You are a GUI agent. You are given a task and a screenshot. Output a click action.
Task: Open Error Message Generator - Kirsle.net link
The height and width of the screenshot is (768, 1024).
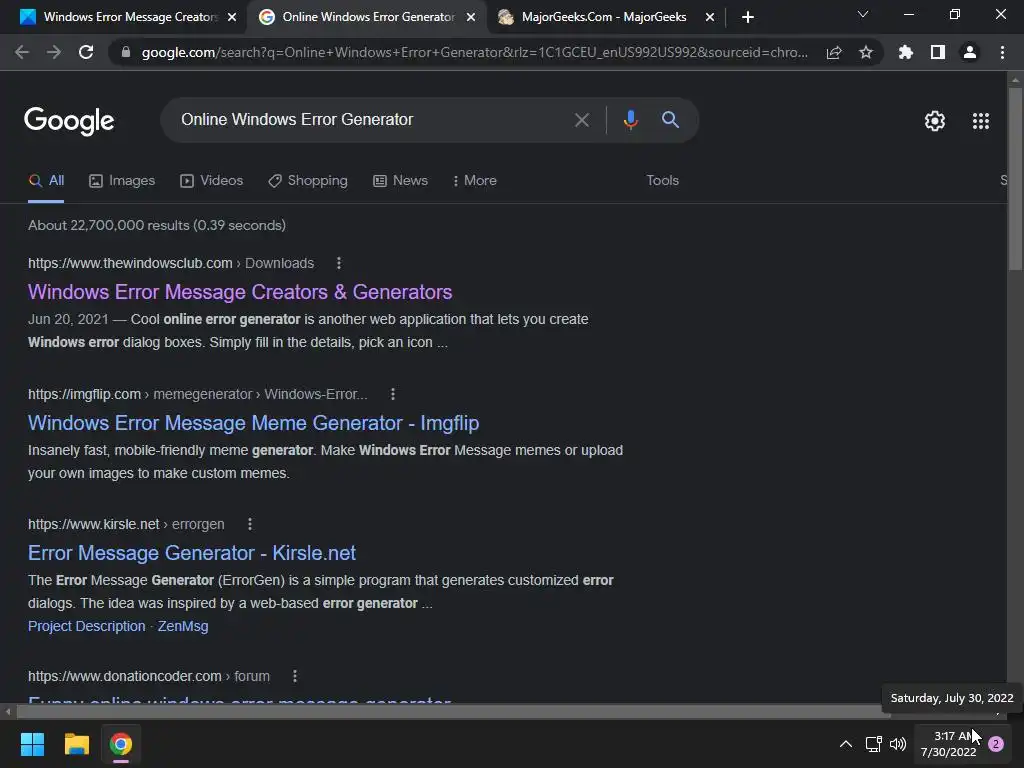[192, 553]
